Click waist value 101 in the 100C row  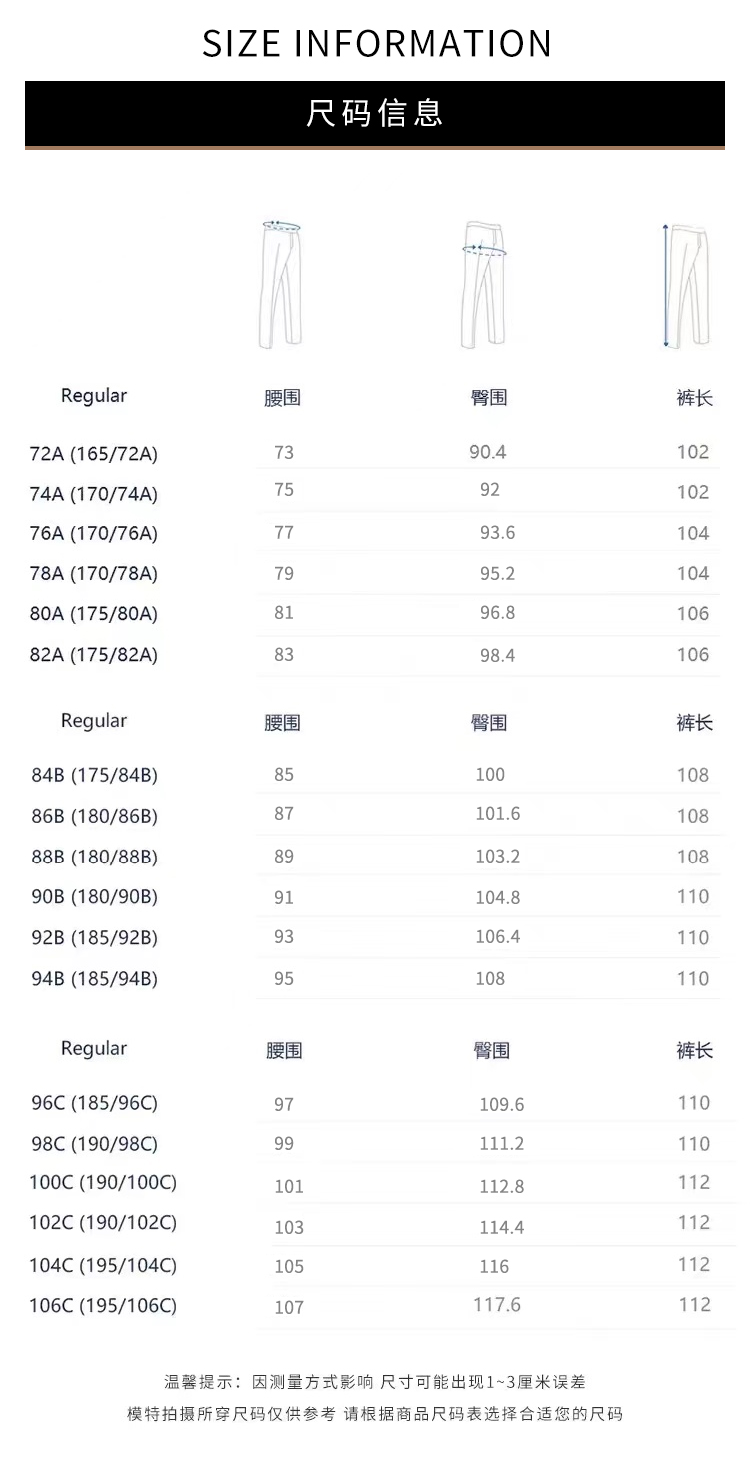[x=289, y=1187]
